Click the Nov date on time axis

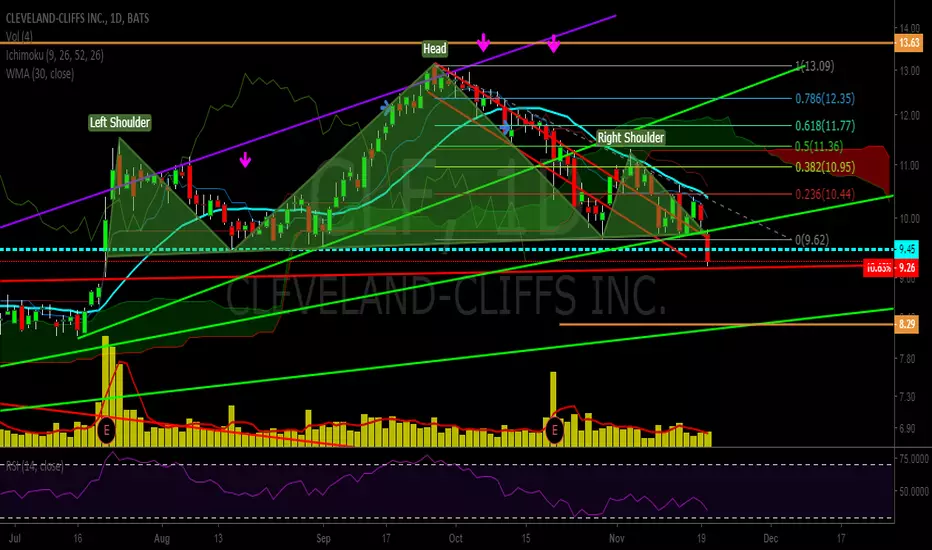coord(617,538)
